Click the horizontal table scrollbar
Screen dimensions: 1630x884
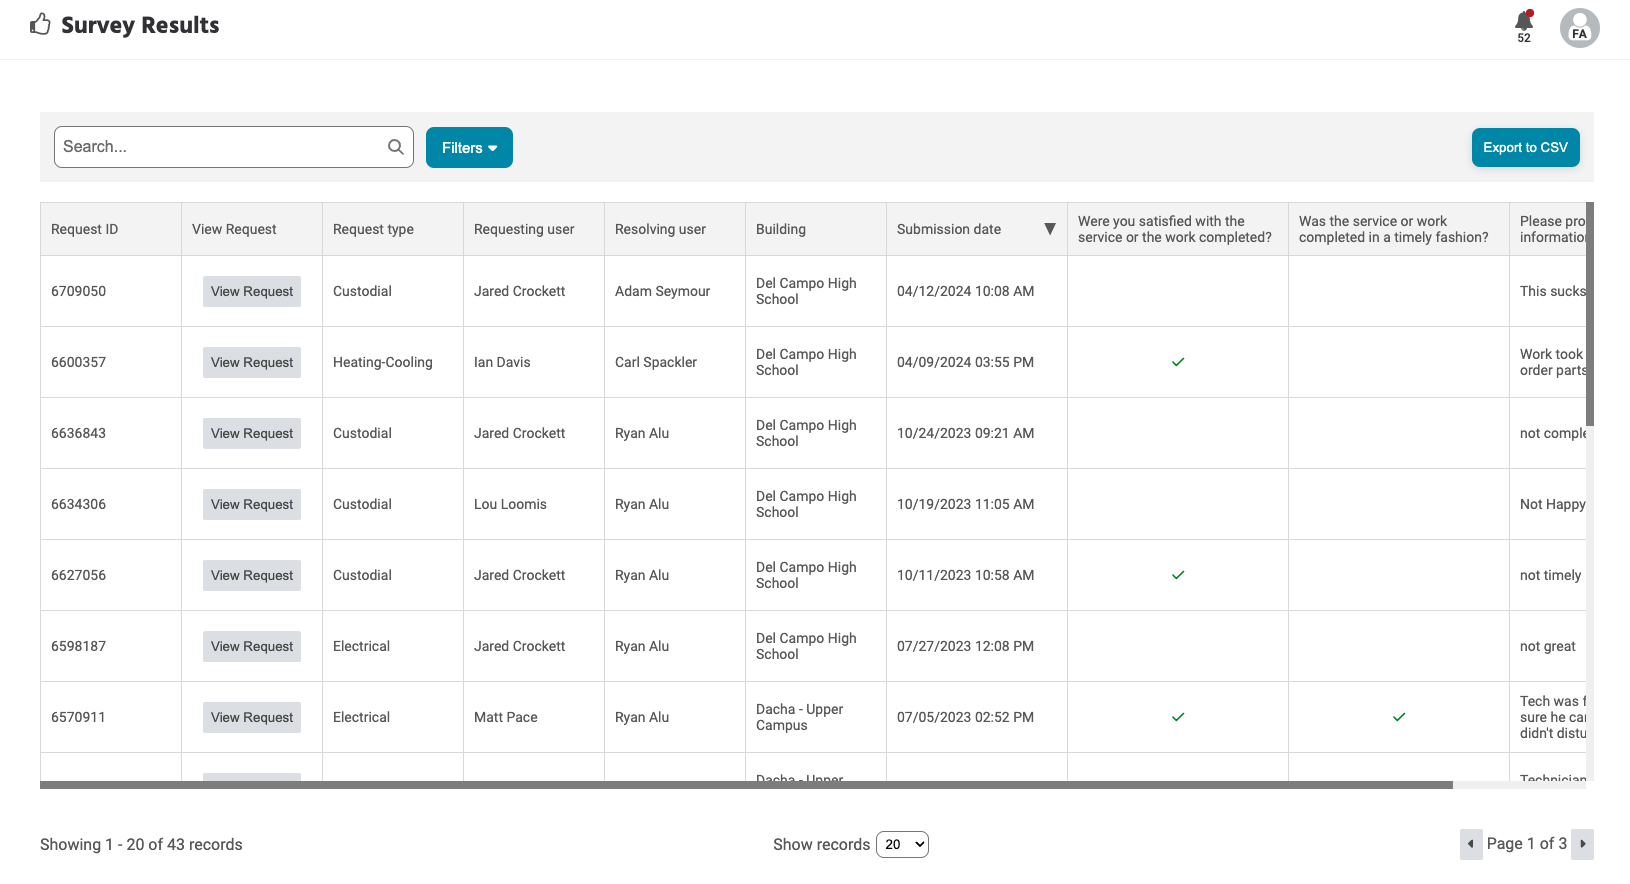click(746, 785)
